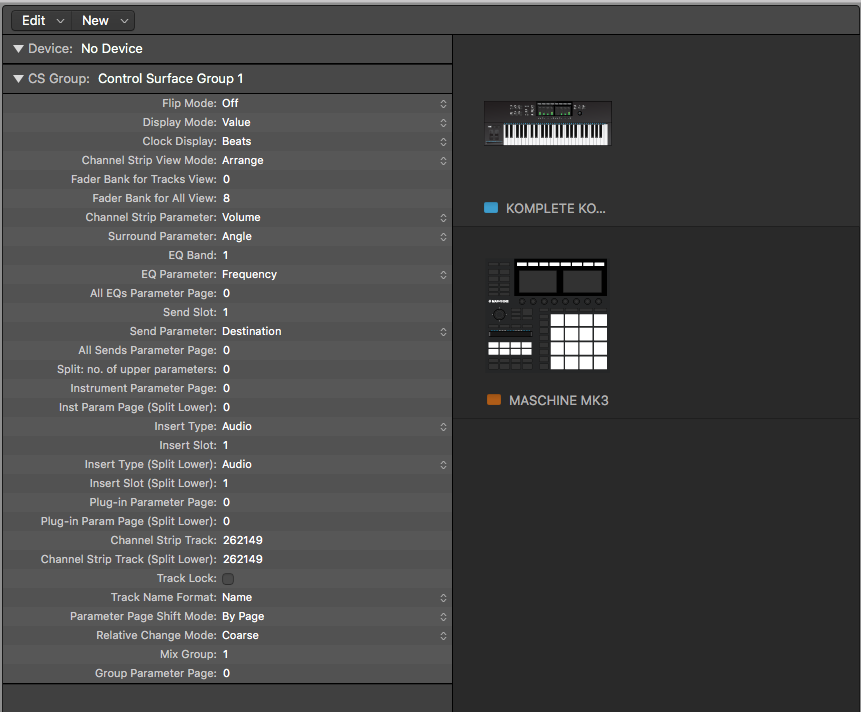The height and width of the screenshot is (712, 861).
Task: Open the Display Mode popup arrows
Action: pos(443,123)
